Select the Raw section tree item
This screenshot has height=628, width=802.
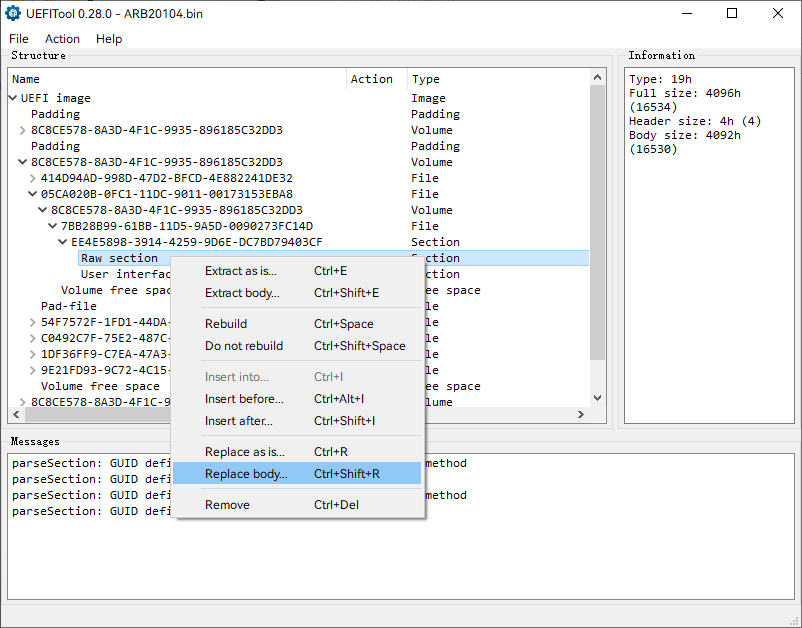[119, 258]
